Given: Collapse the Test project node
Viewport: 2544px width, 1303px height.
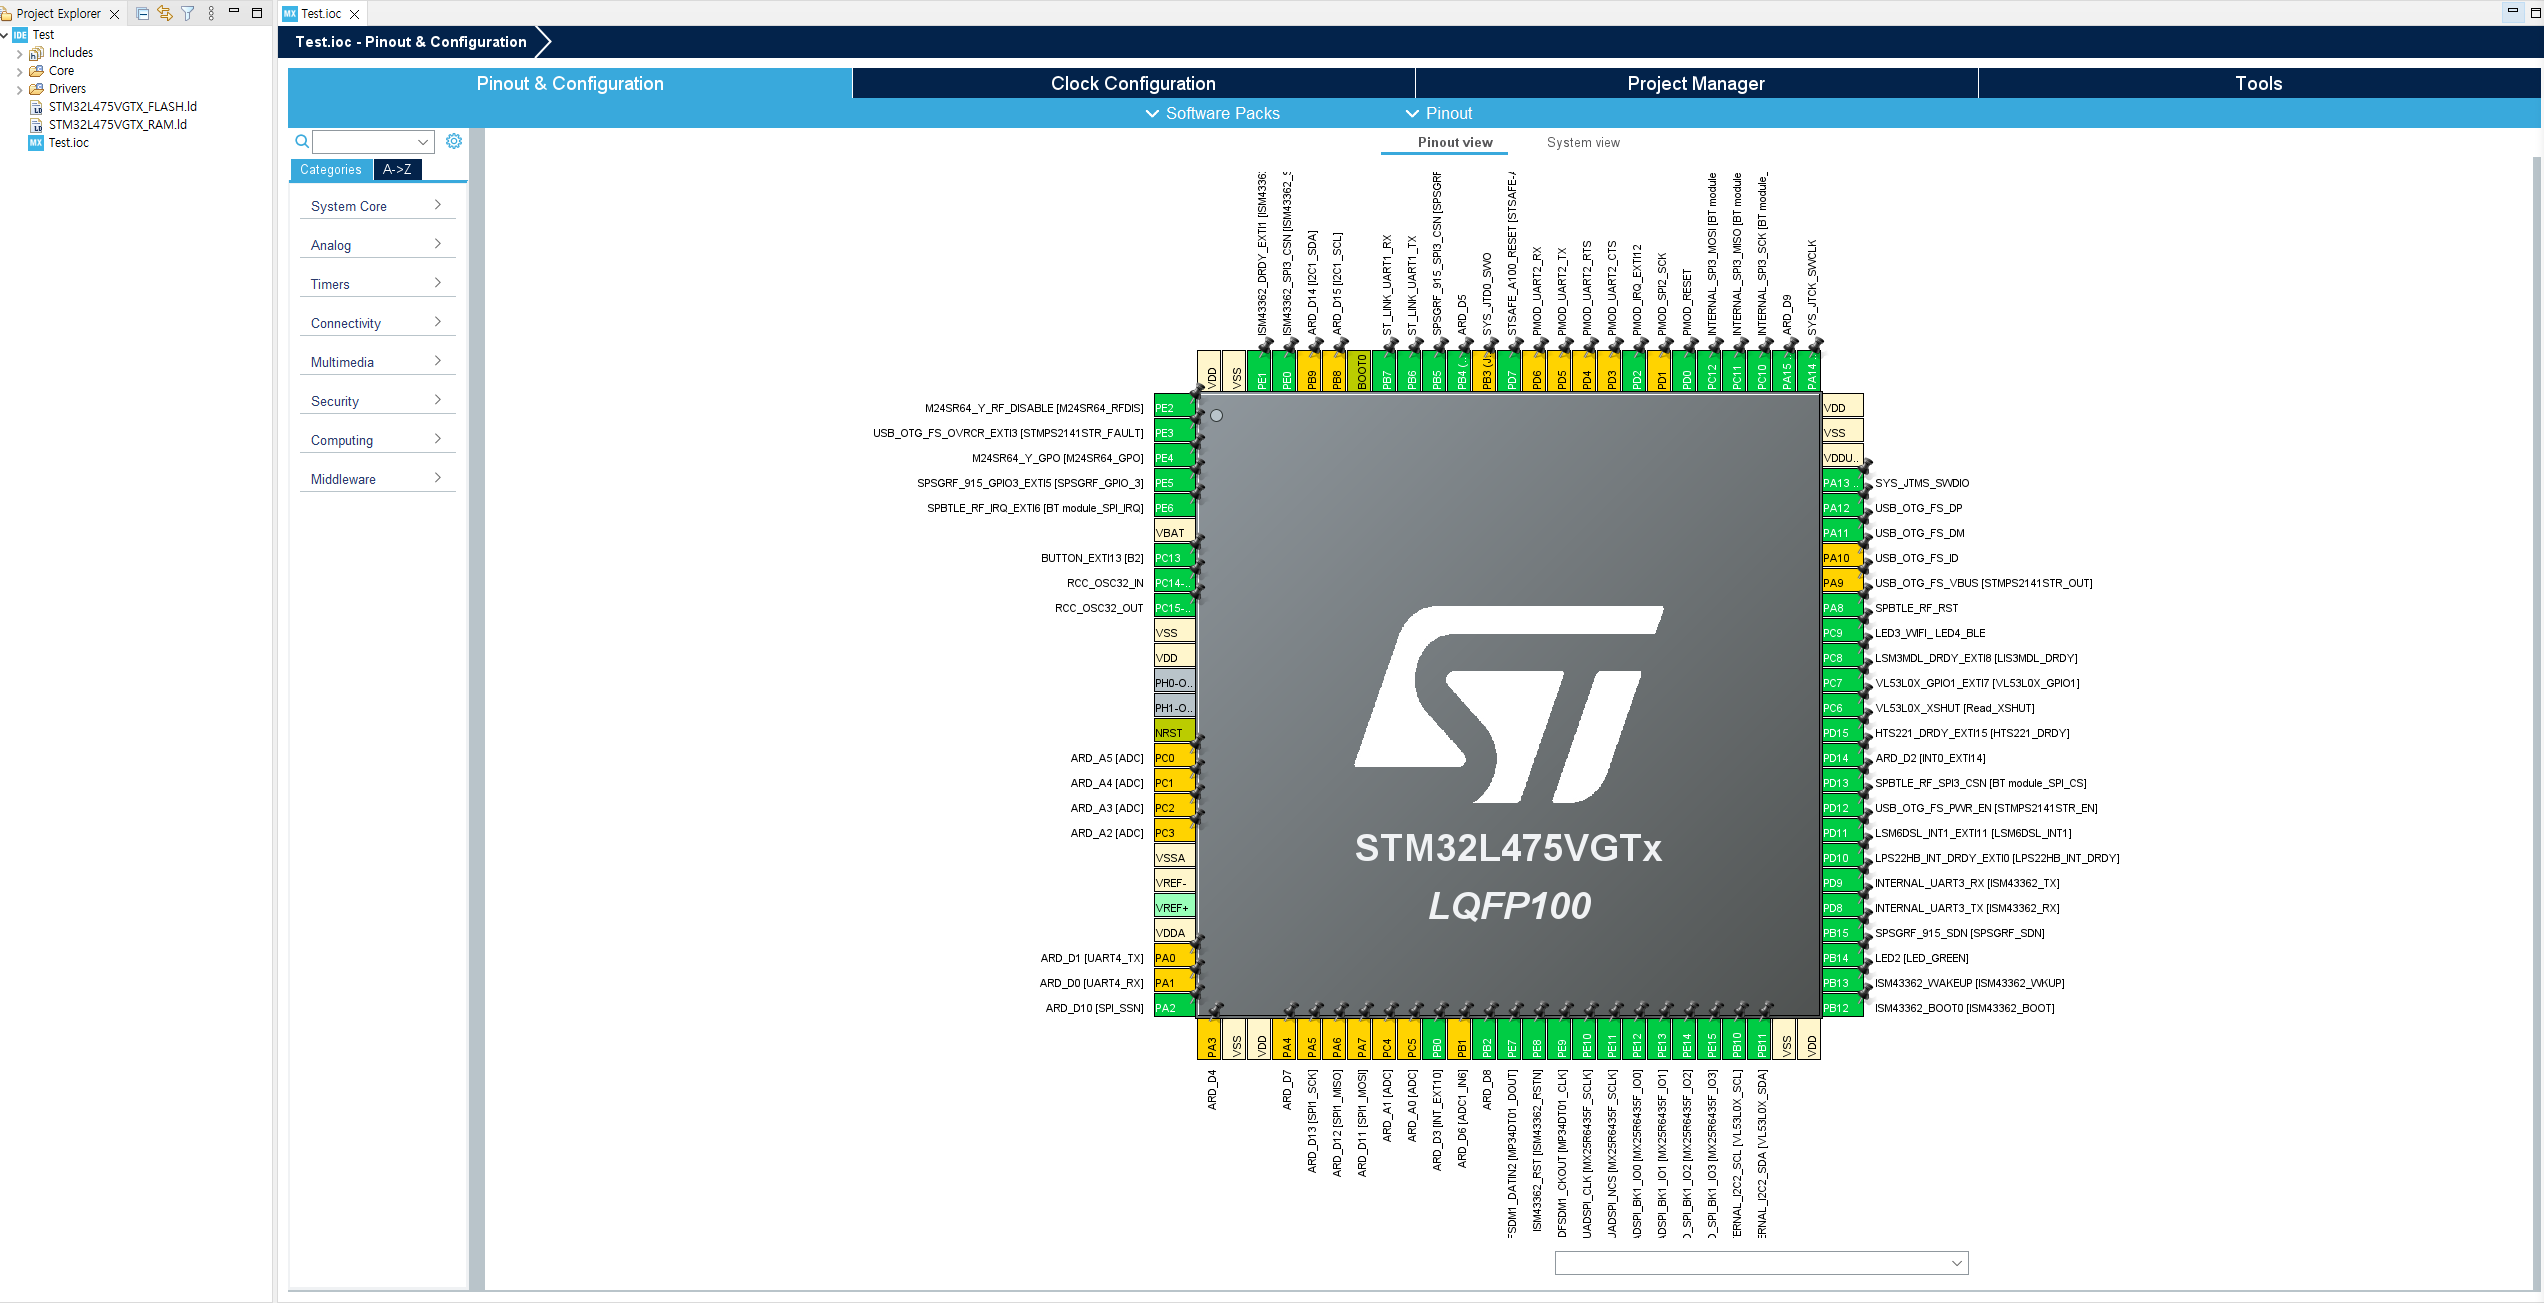Looking at the screenshot, I should click(x=5, y=35).
